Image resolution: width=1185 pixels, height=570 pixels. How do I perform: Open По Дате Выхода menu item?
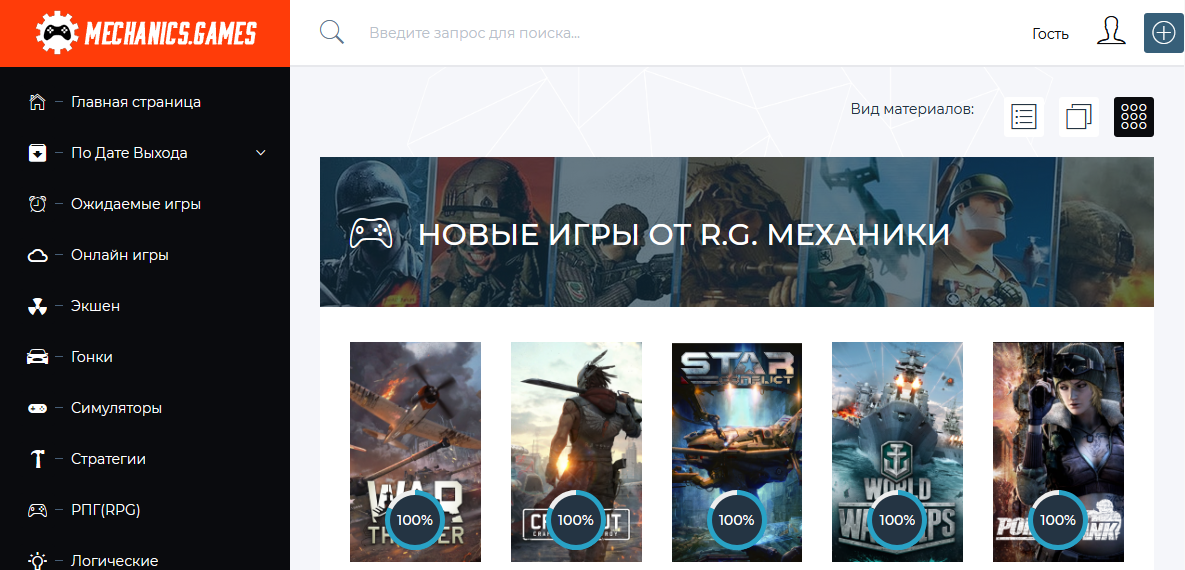click(129, 153)
